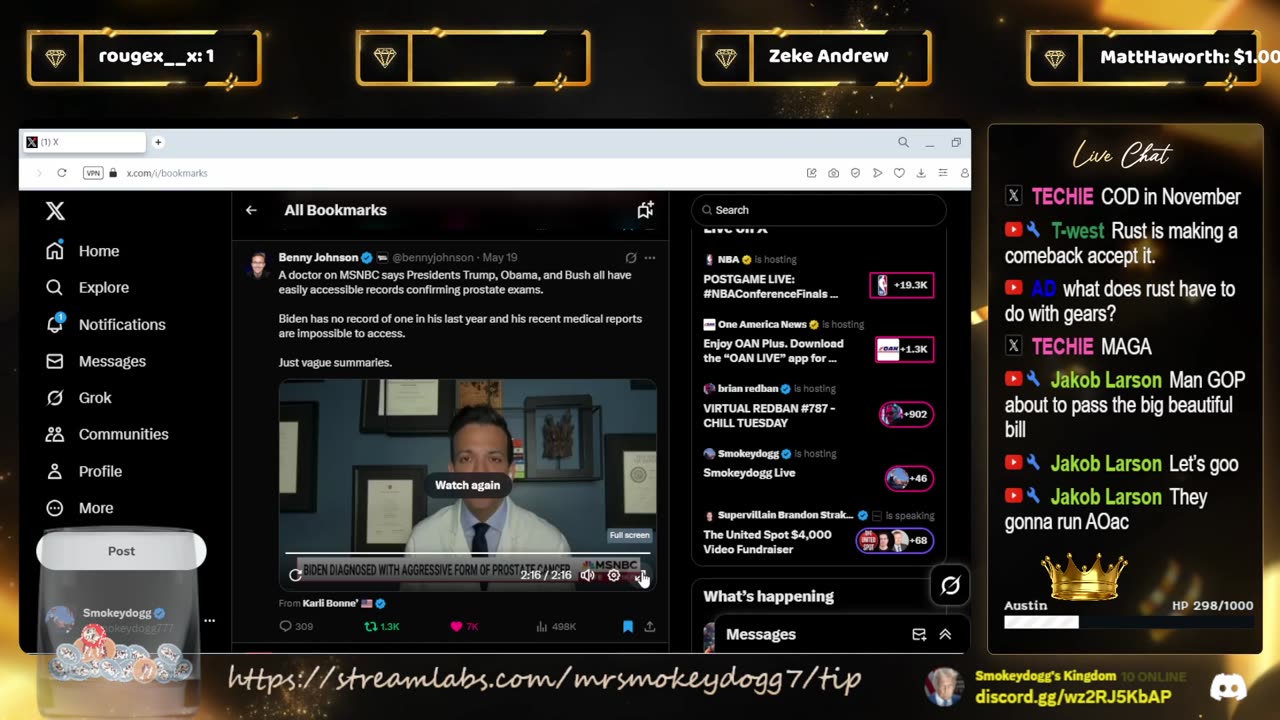Open video settings gear
The height and width of the screenshot is (720, 1280).
[613, 575]
